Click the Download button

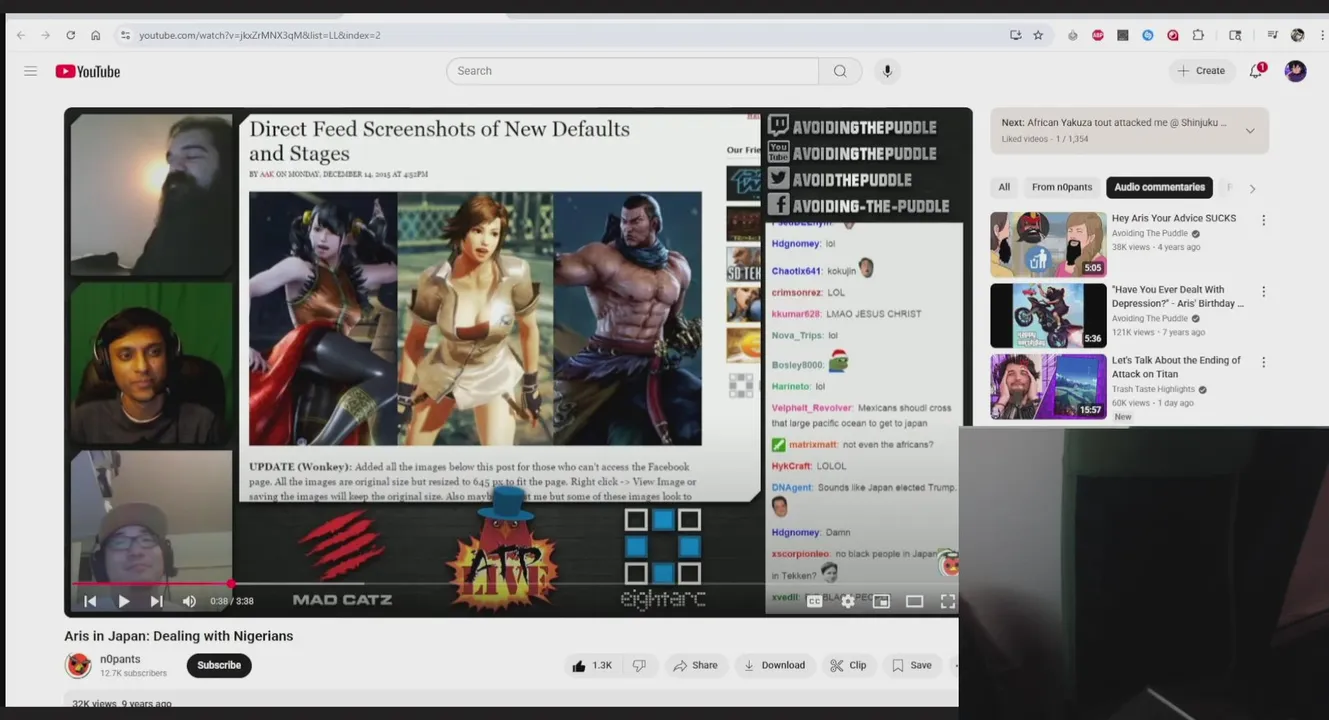(774, 665)
